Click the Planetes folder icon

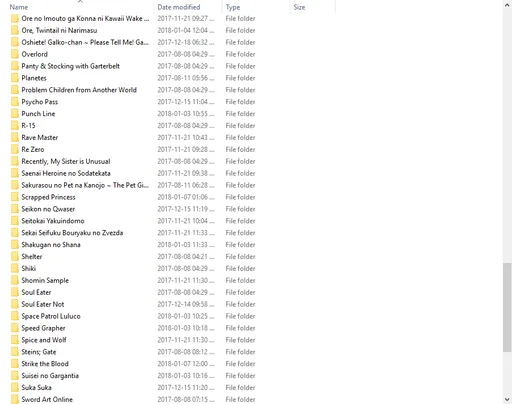coord(15,78)
